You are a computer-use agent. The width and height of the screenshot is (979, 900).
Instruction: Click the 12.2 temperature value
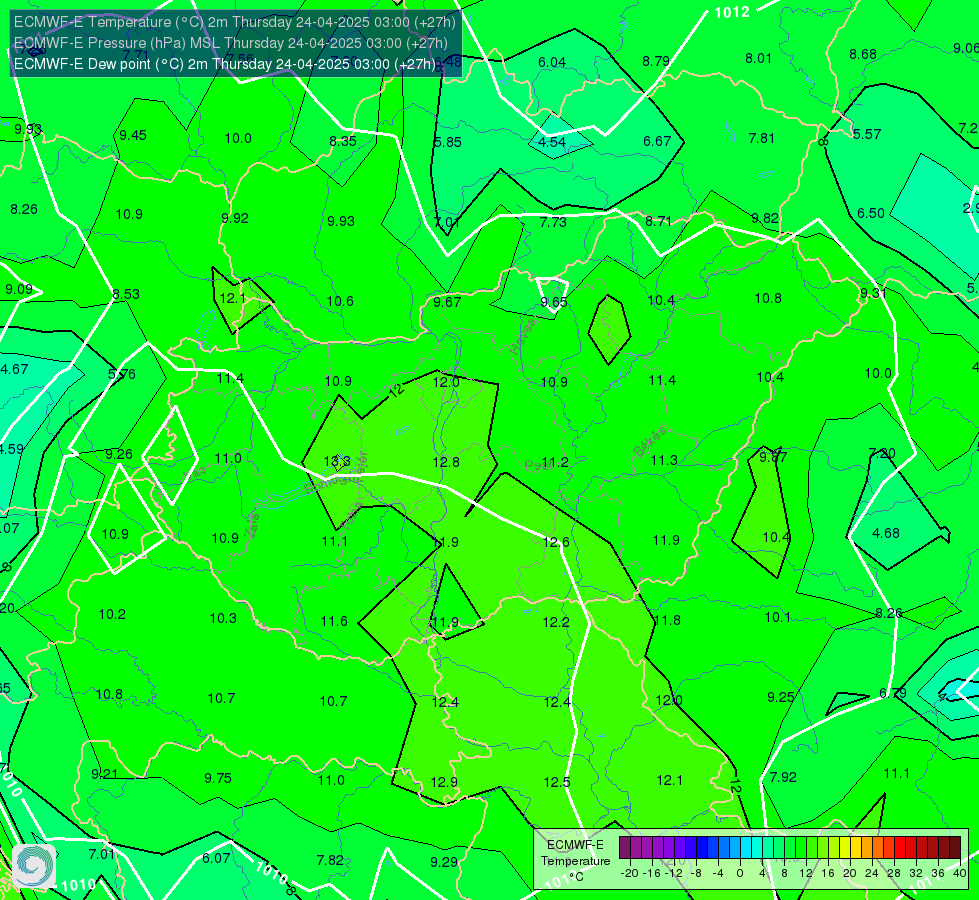tap(556, 622)
